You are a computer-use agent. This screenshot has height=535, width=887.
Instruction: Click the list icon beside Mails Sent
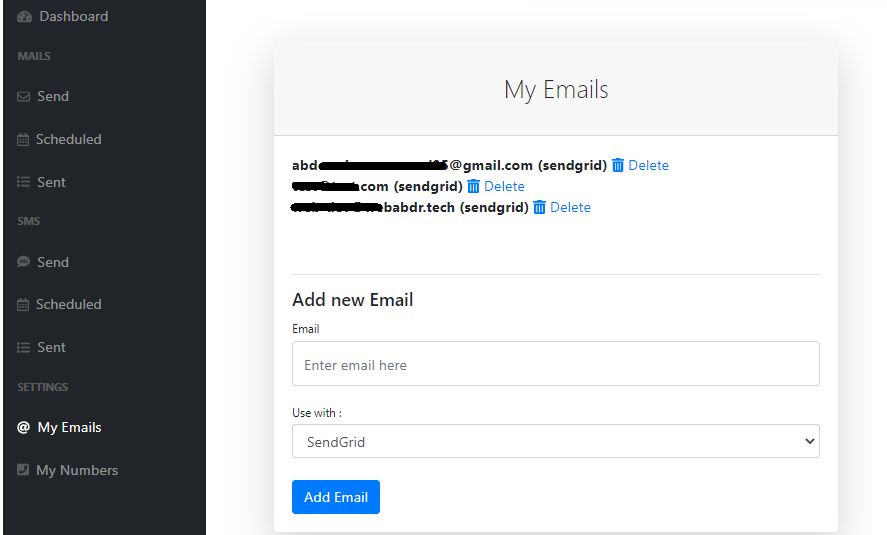pos(24,183)
